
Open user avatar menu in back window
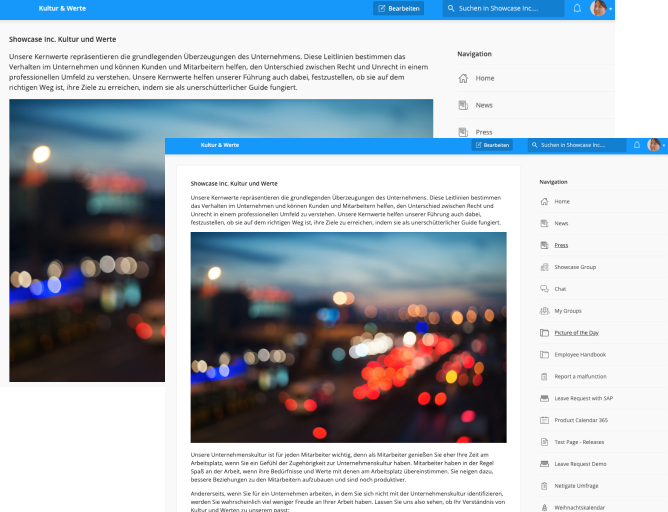599,8
